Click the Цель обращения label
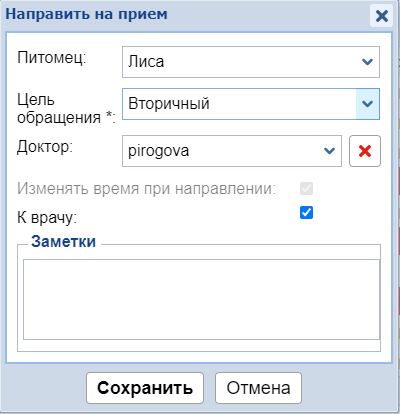Image resolution: width=400 pixels, height=414 pixels. pyautogui.click(x=66, y=108)
